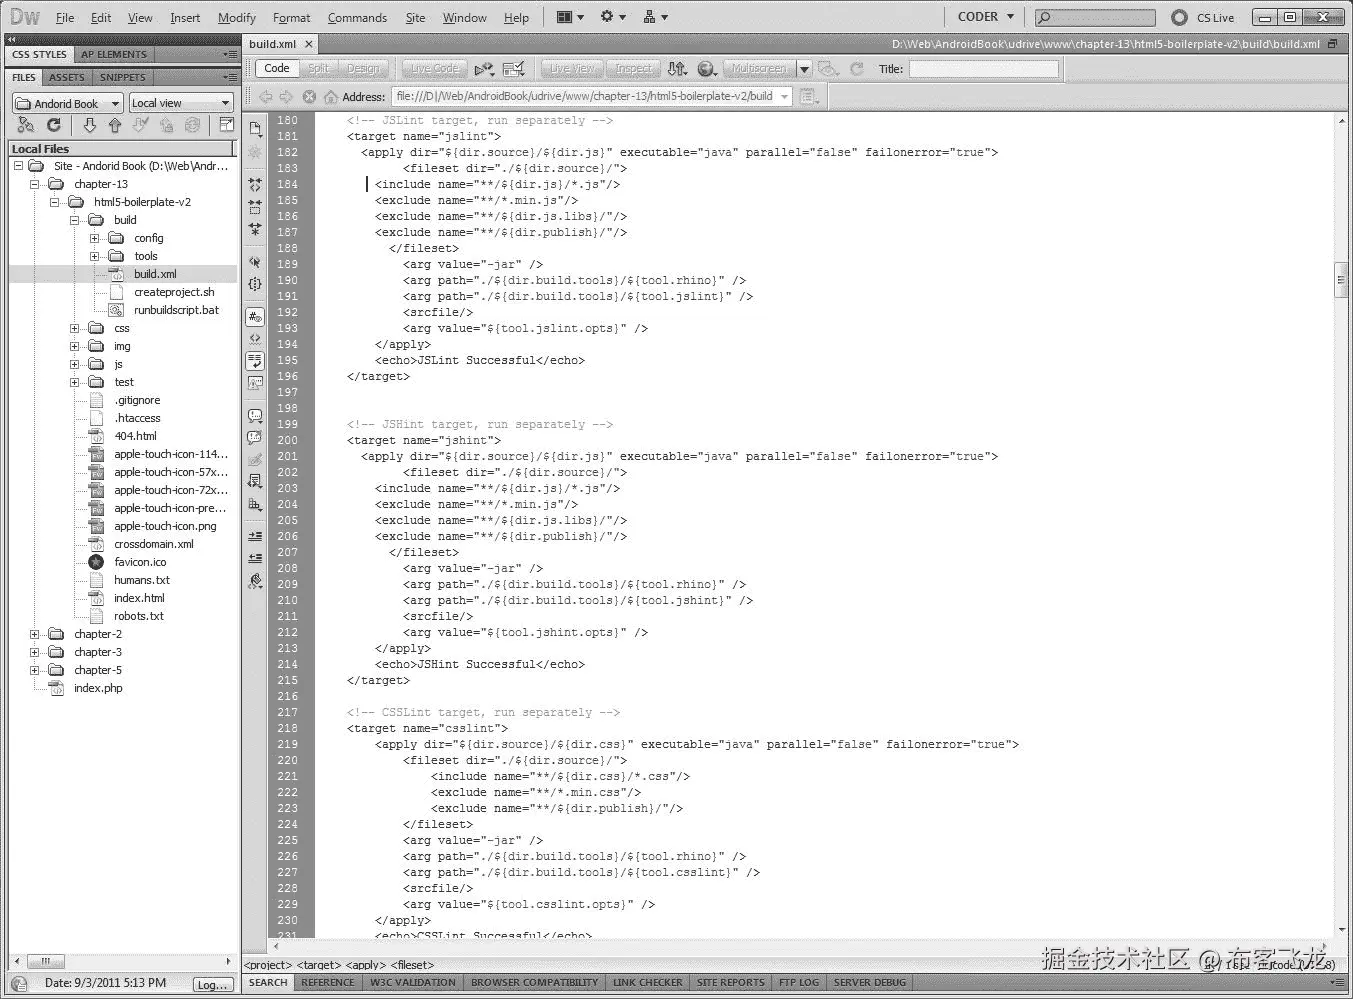Switch to the Snippets tab
Screen dimensions: 1353x999
[123, 77]
